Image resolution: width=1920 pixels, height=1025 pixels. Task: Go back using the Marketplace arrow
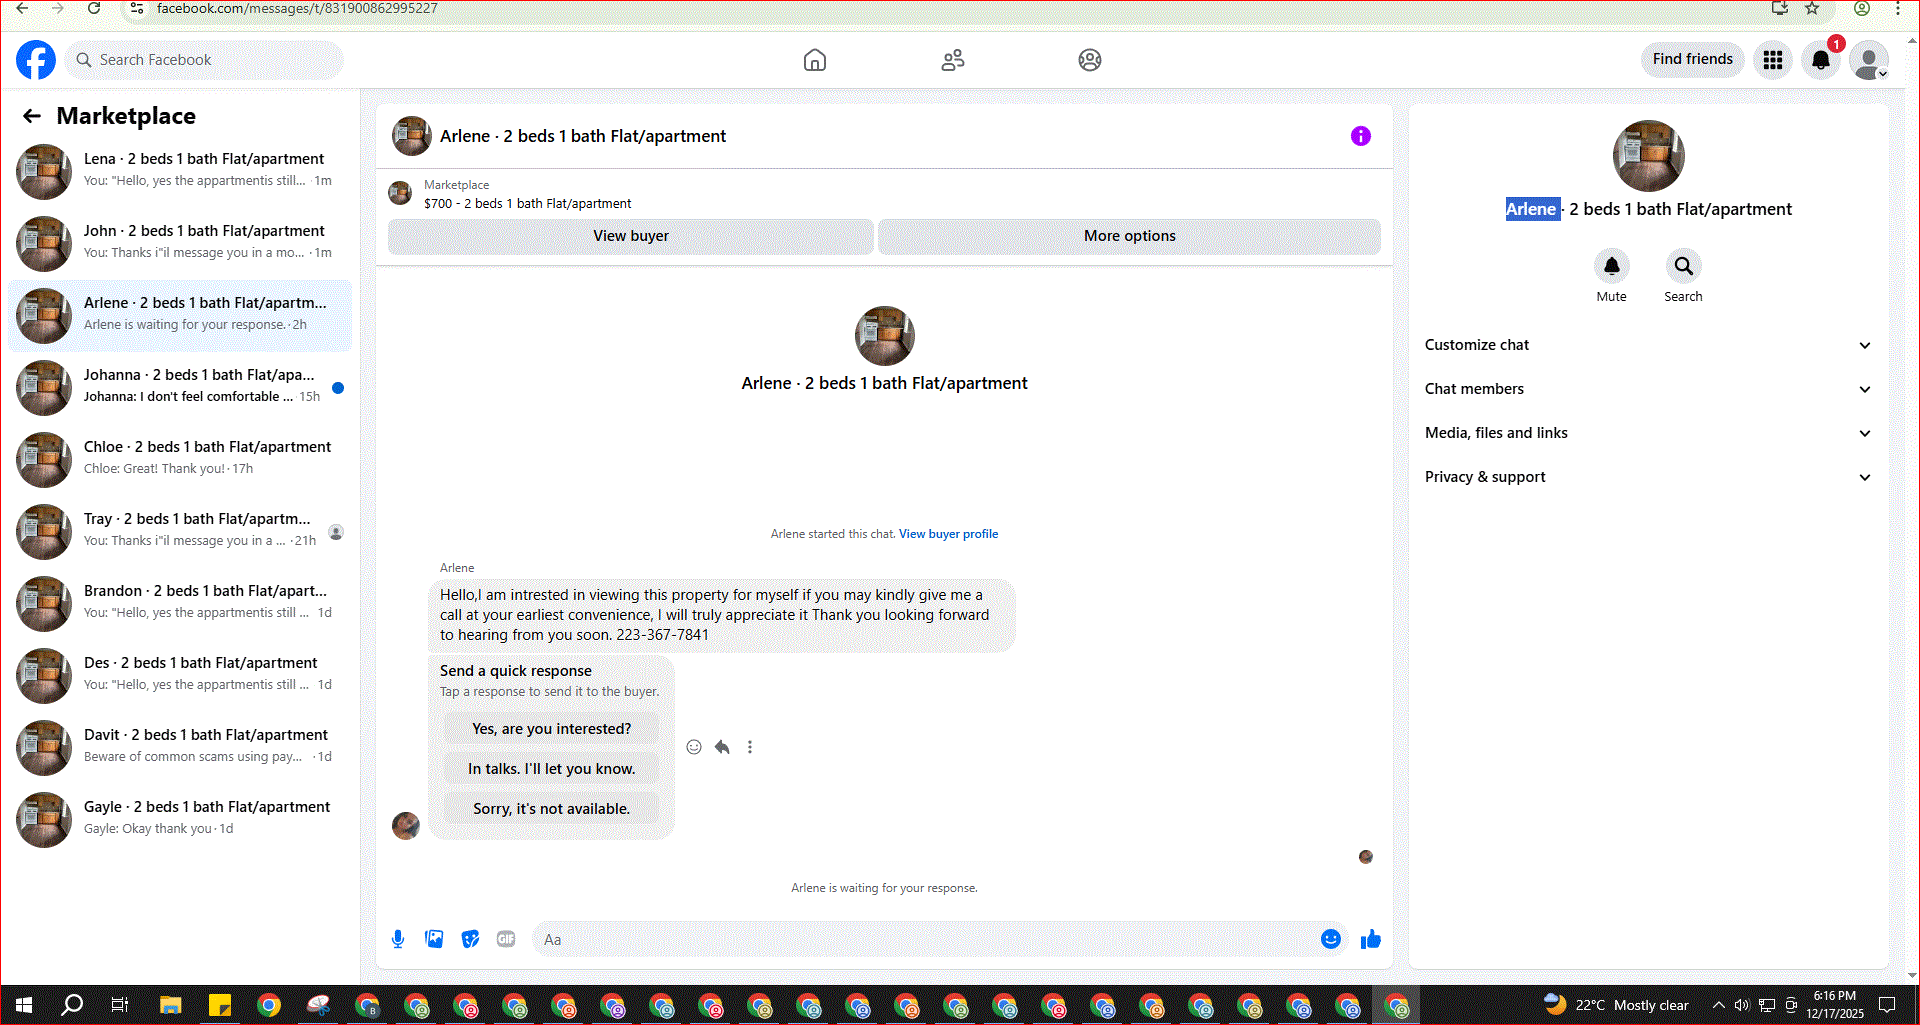point(32,116)
